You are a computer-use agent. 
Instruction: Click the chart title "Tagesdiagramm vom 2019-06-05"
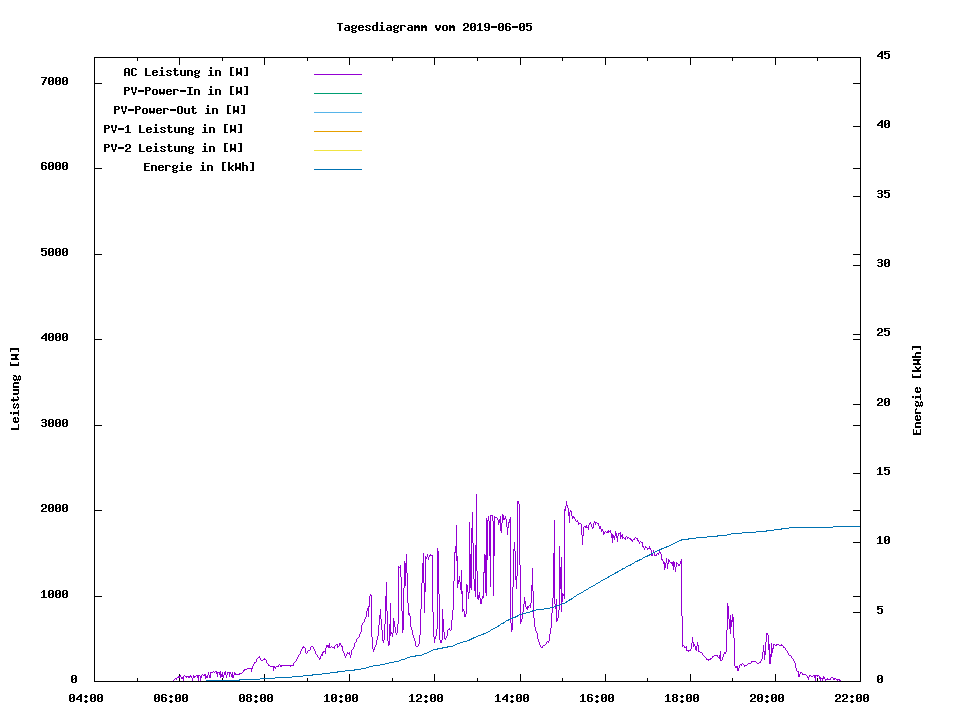click(434, 27)
